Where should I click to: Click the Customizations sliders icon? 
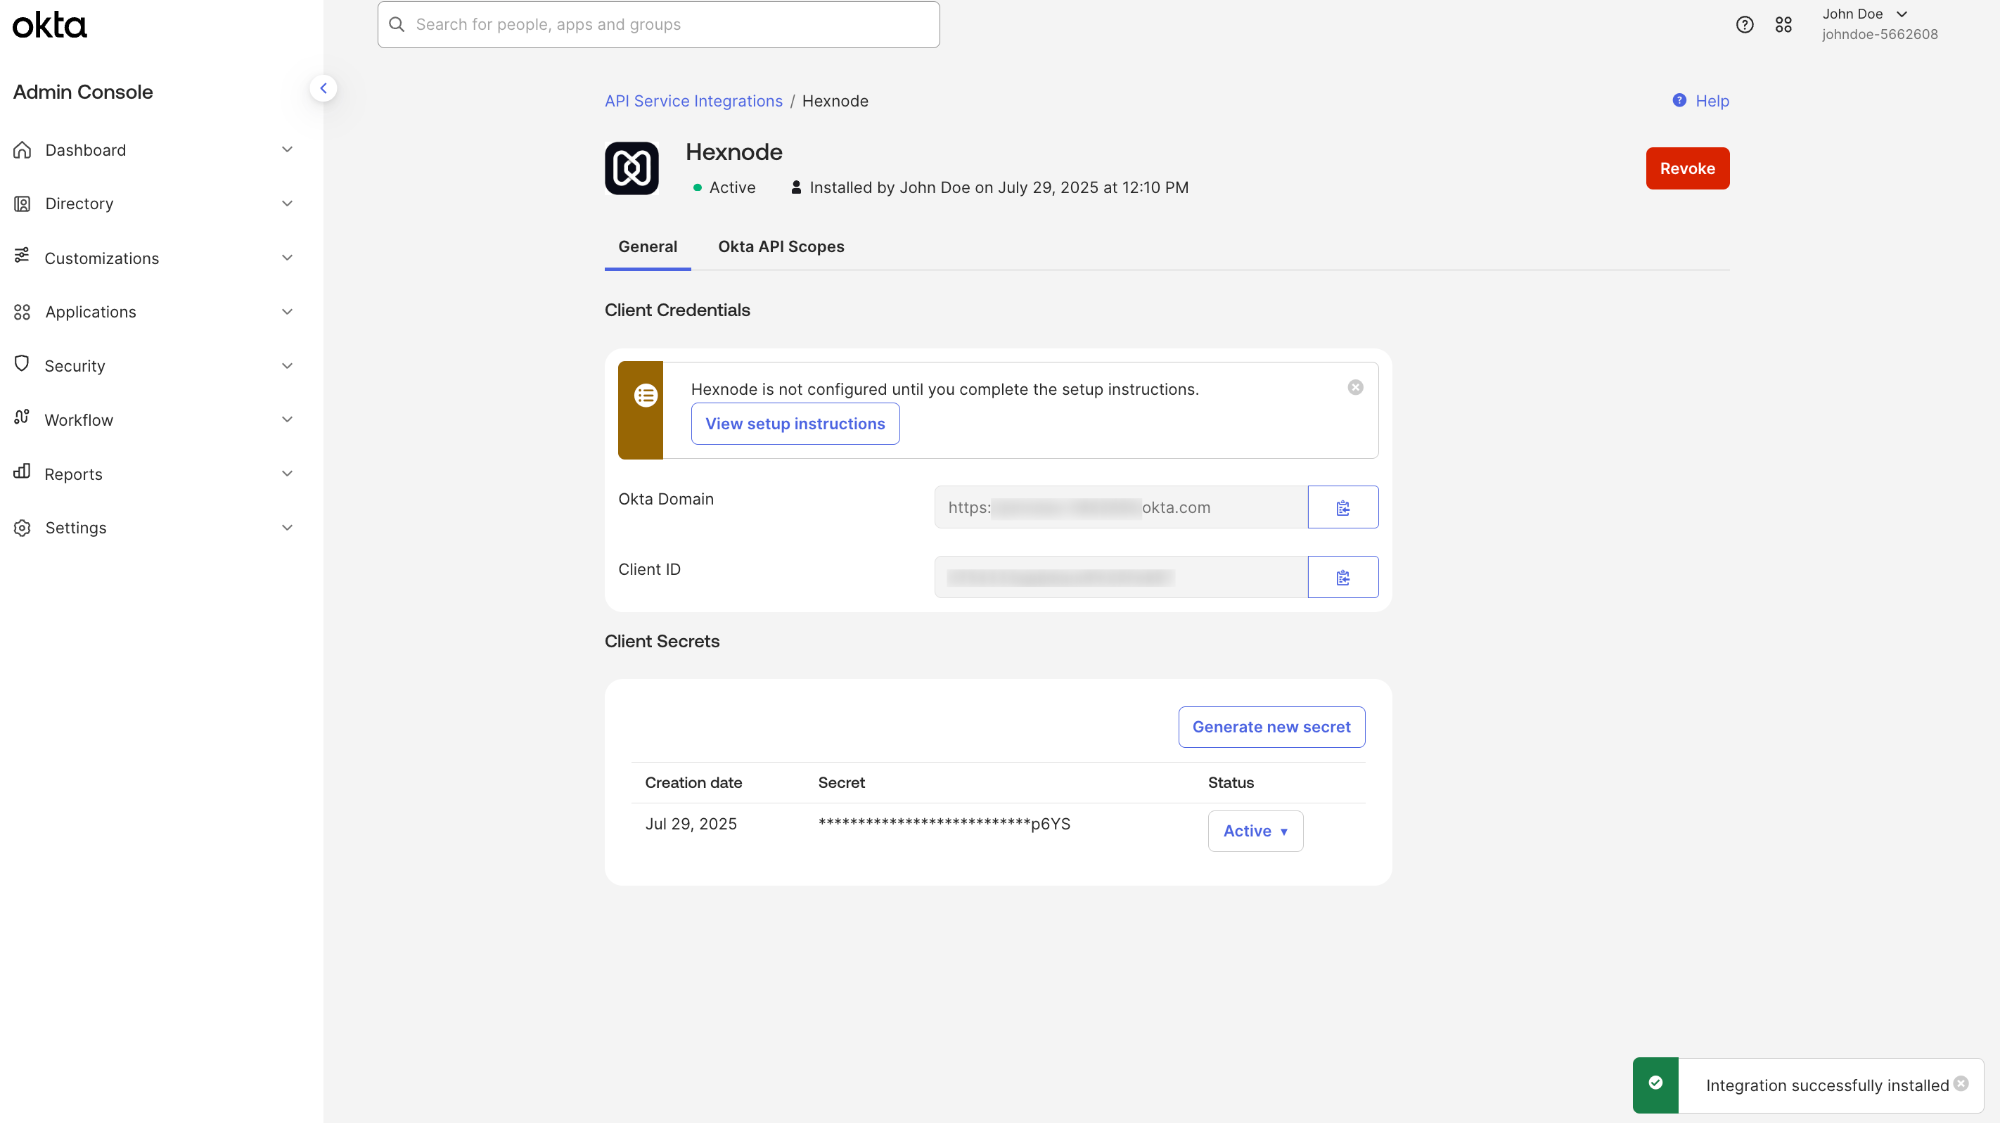tap(22, 256)
